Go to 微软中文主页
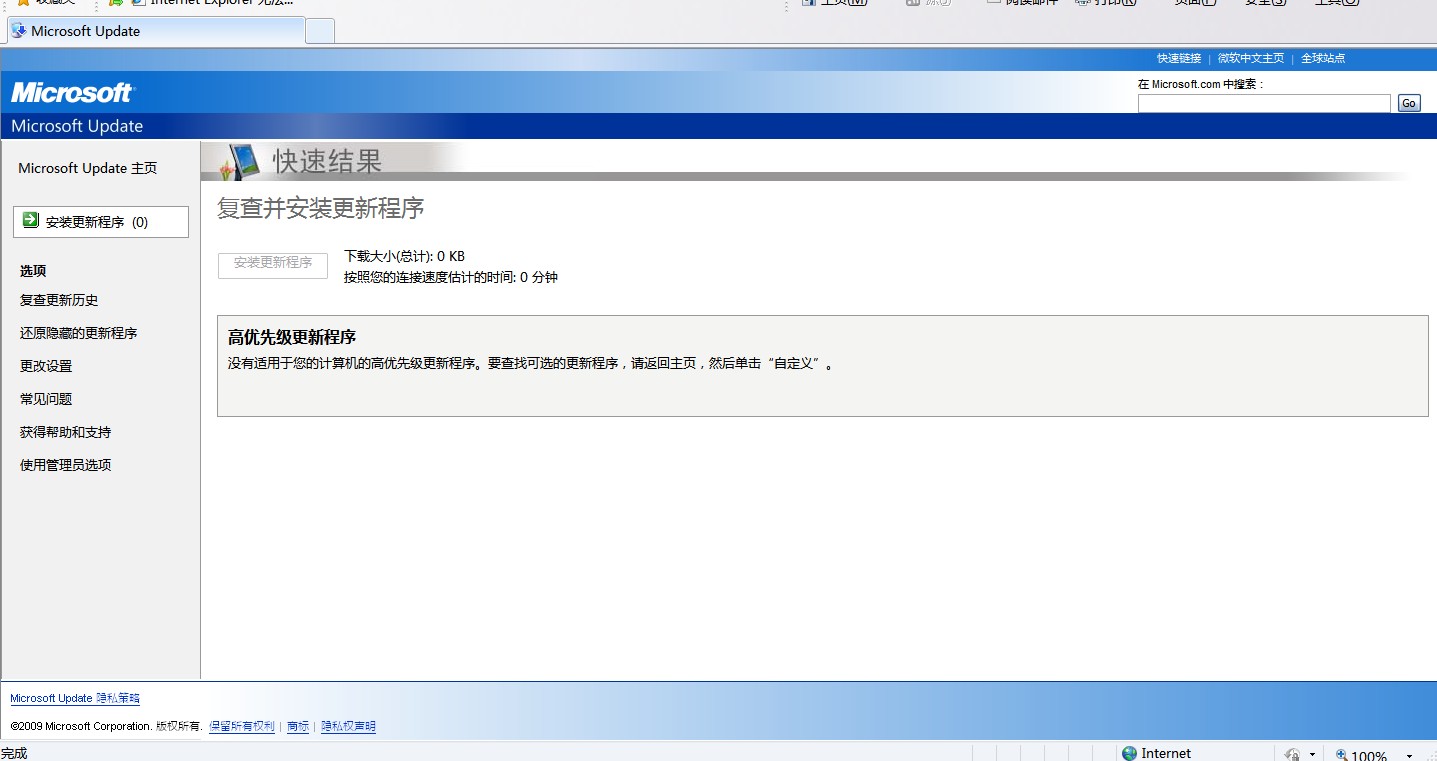This screenshot has width=1437, height=761. [x=1251, y=58]
